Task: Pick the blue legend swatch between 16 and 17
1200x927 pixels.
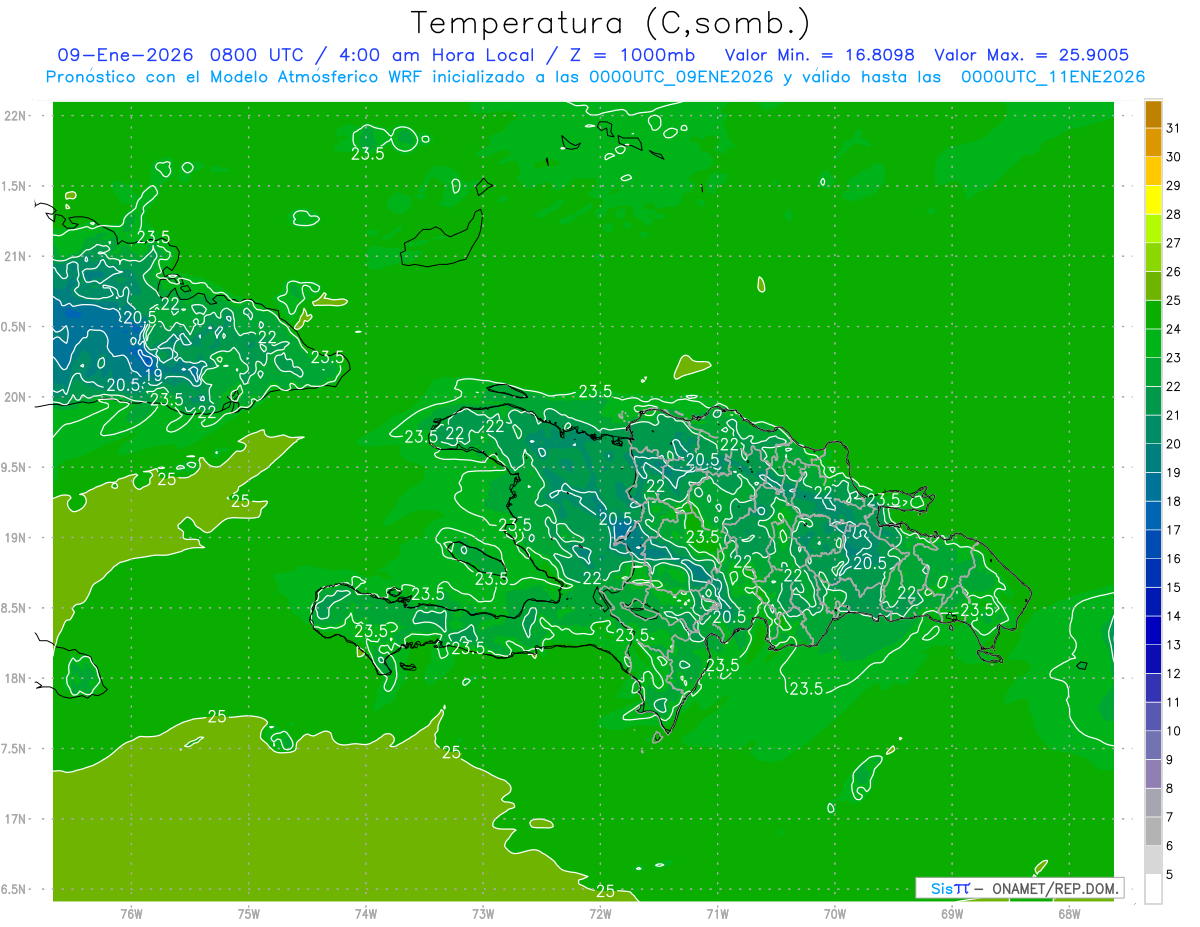Action: [x=1153, y=545]
